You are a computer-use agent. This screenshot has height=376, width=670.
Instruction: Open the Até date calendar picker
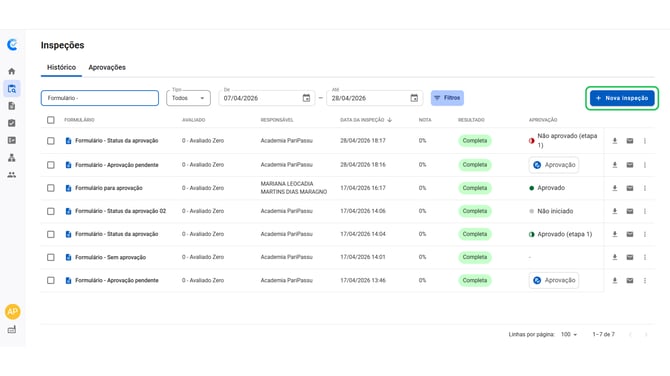coord(414,98)
